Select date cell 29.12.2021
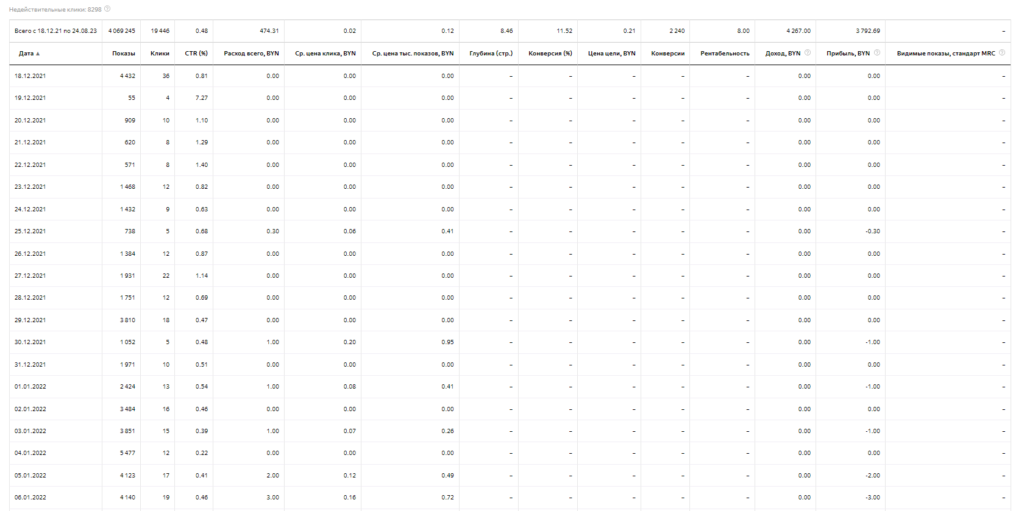The image size is (1024, 511). (x=30, y=320)
